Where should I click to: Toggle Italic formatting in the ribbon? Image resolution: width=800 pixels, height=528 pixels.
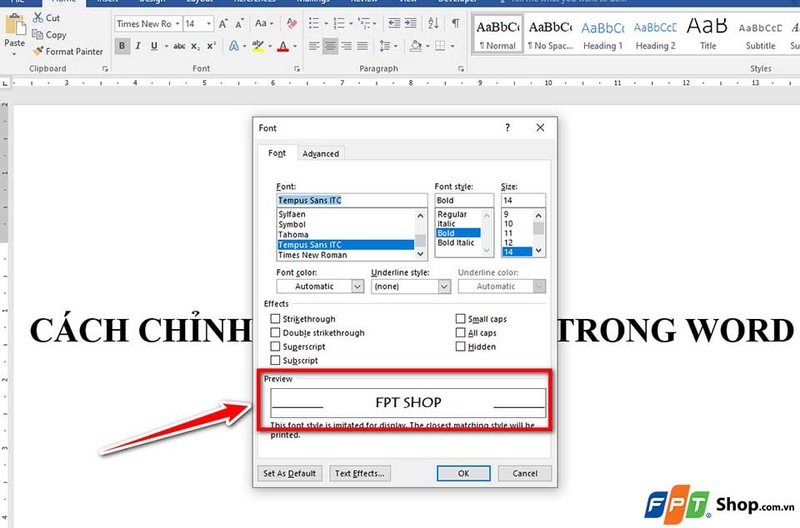(x=138, y=46)
